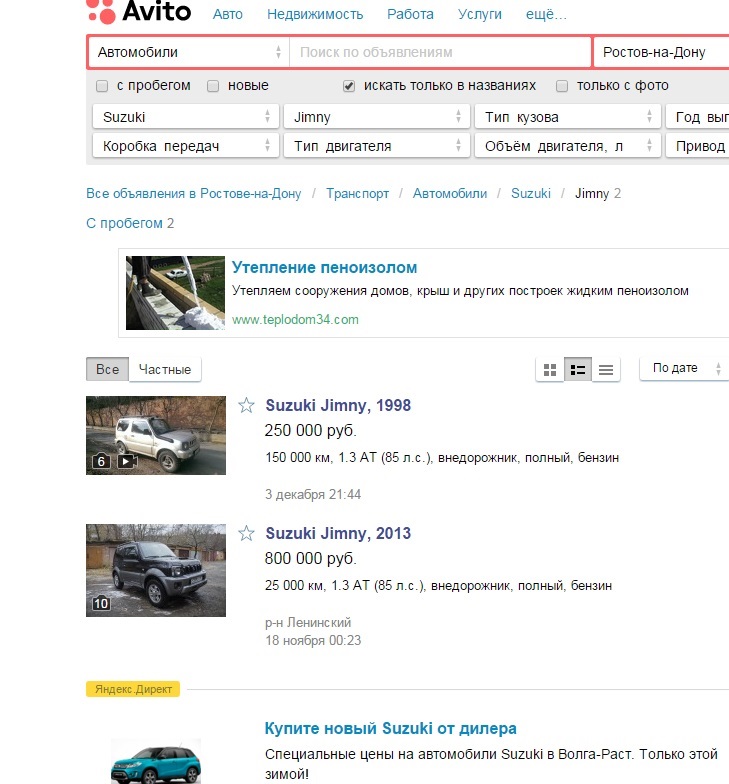Open the 'Год вып' year dropdown
729x784 pixels.
(x=698, y=117)
